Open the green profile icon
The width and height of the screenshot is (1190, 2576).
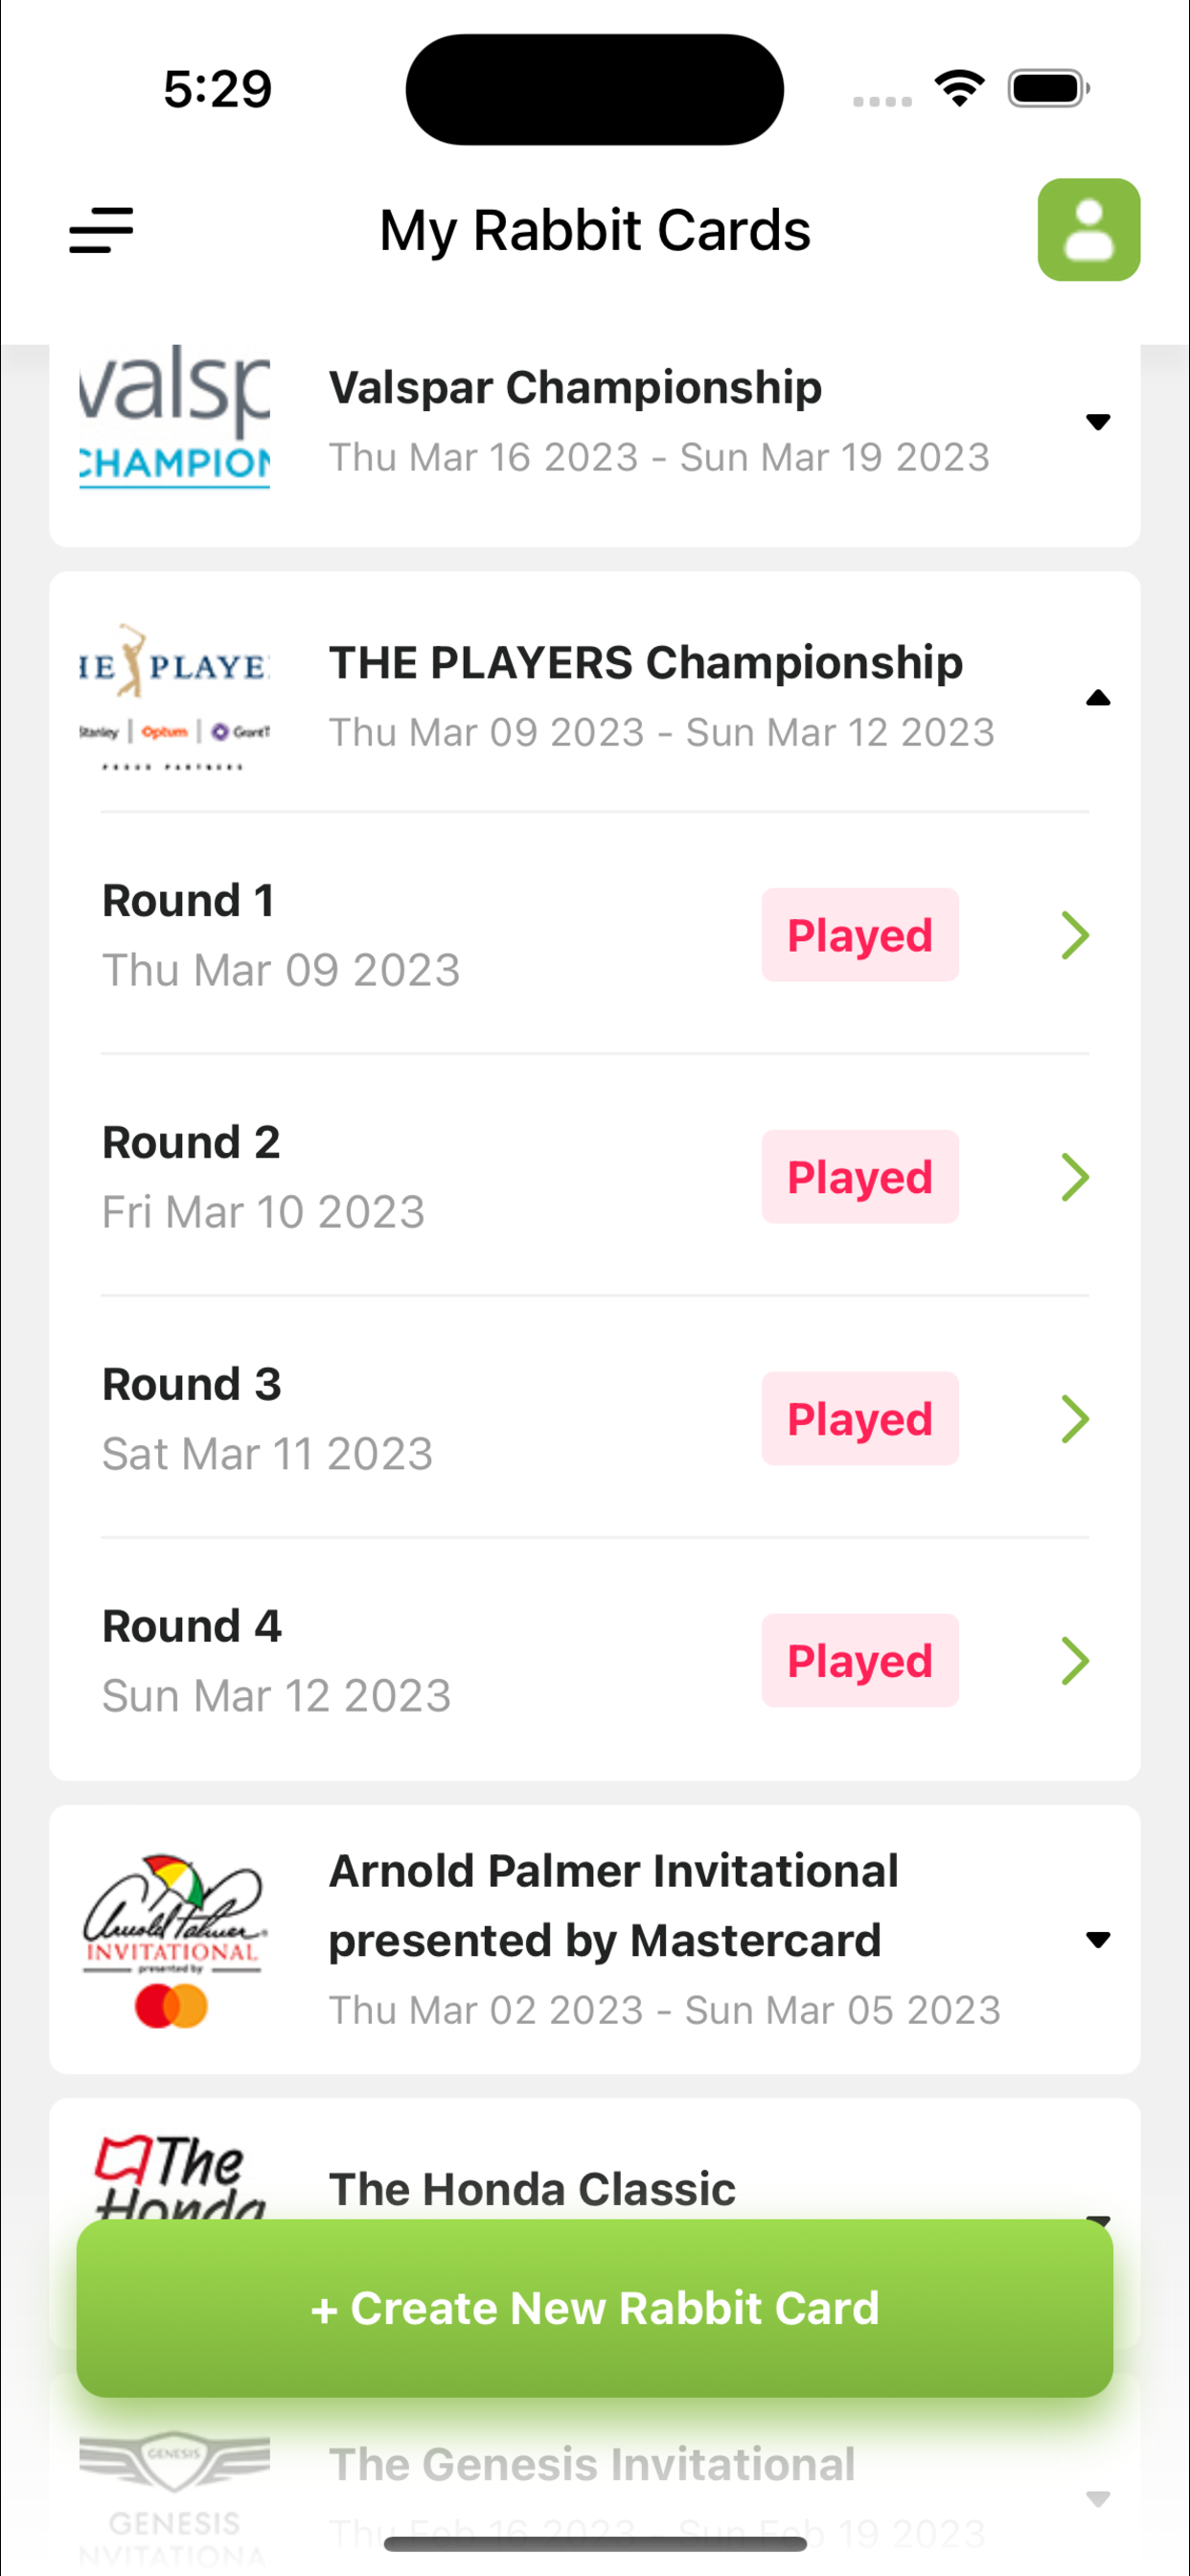coord(1088,230)
